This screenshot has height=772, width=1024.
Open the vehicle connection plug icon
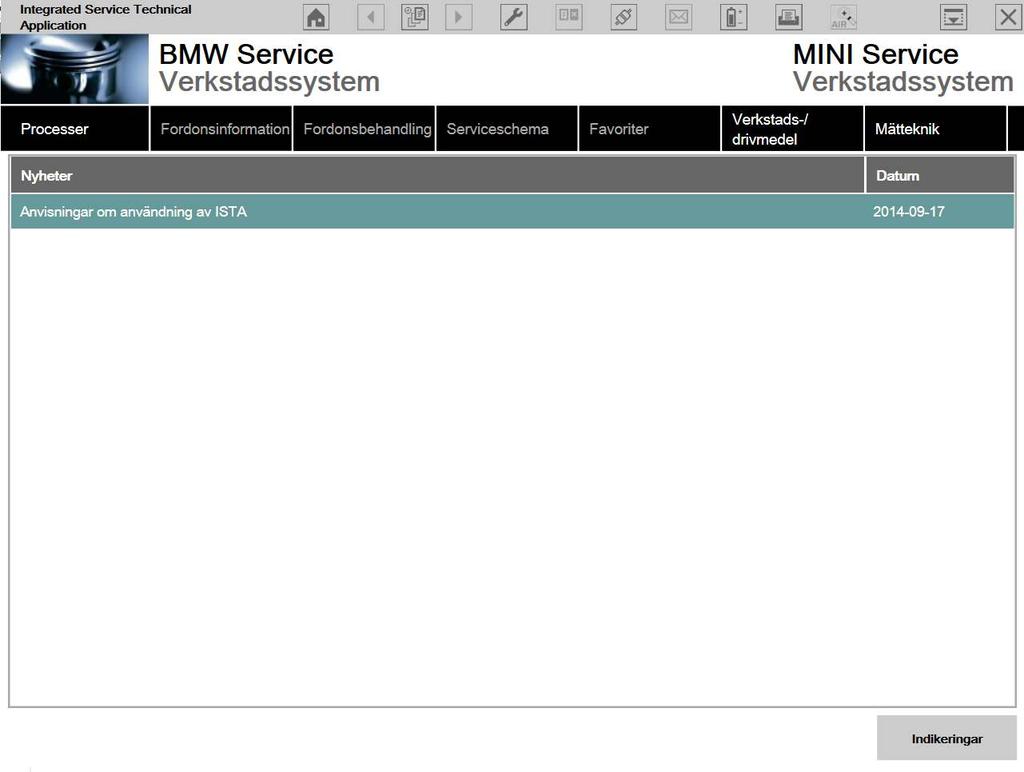pyautogui.click(x=624, y=17)
